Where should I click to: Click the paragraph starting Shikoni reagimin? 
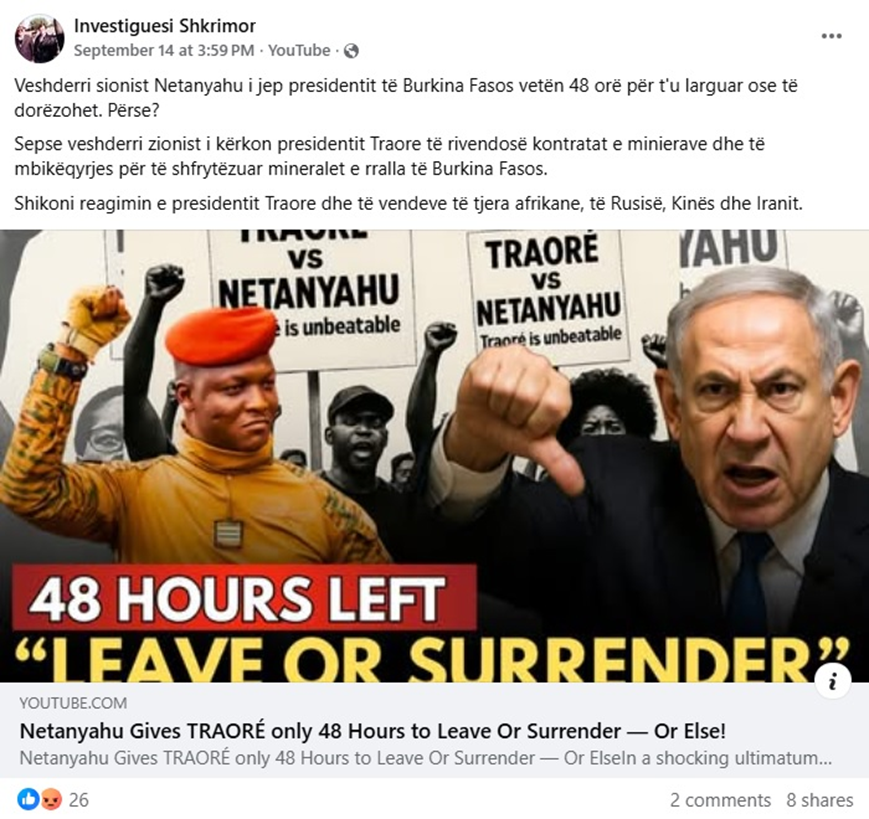click(408, 203)
